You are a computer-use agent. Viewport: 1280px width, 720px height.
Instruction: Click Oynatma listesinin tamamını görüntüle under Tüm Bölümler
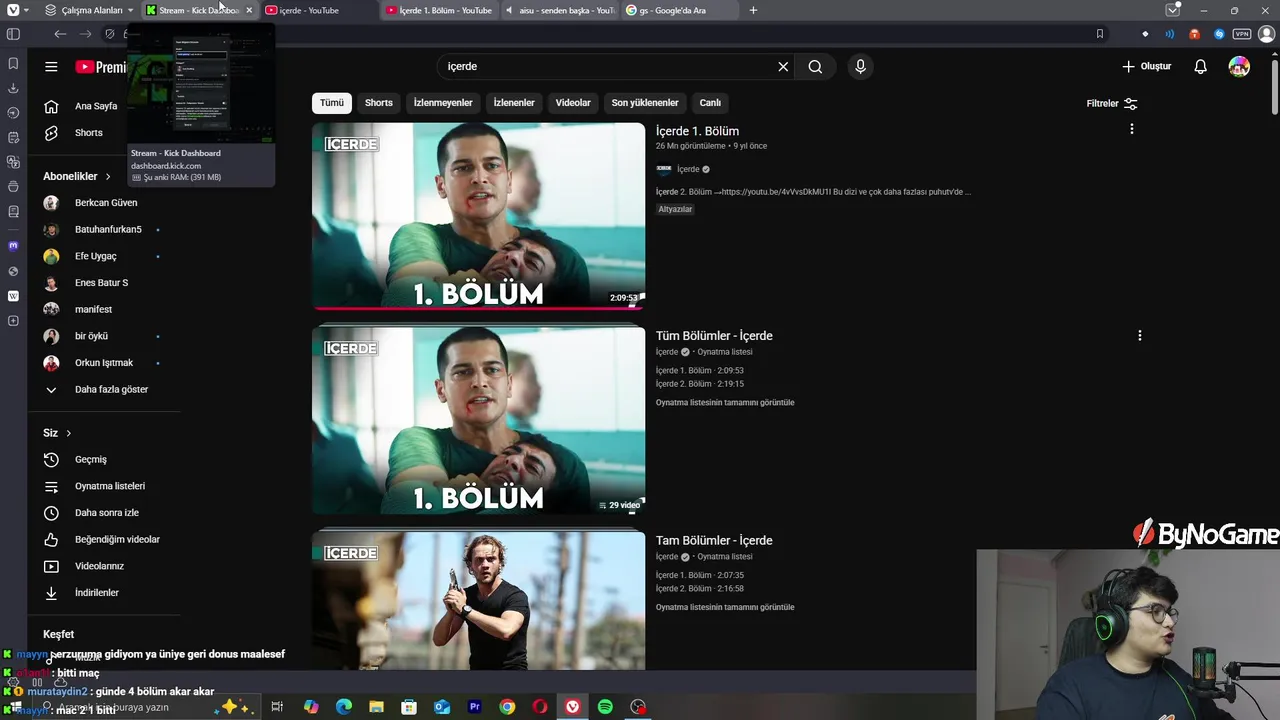point(725,403)
